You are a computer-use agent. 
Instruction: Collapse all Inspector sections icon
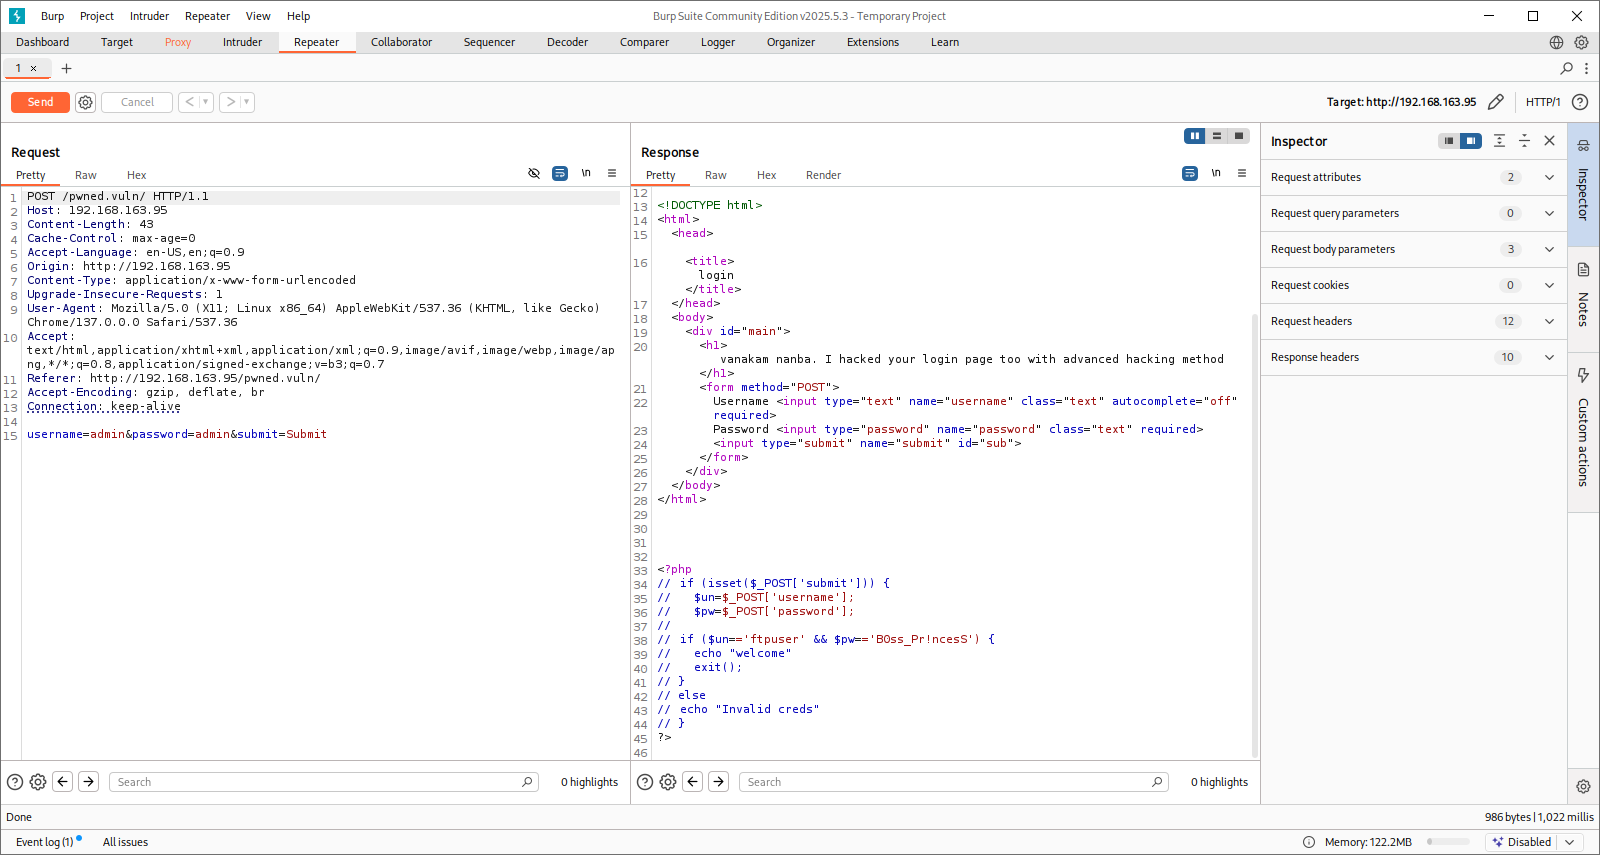[x=1524, y=141]
